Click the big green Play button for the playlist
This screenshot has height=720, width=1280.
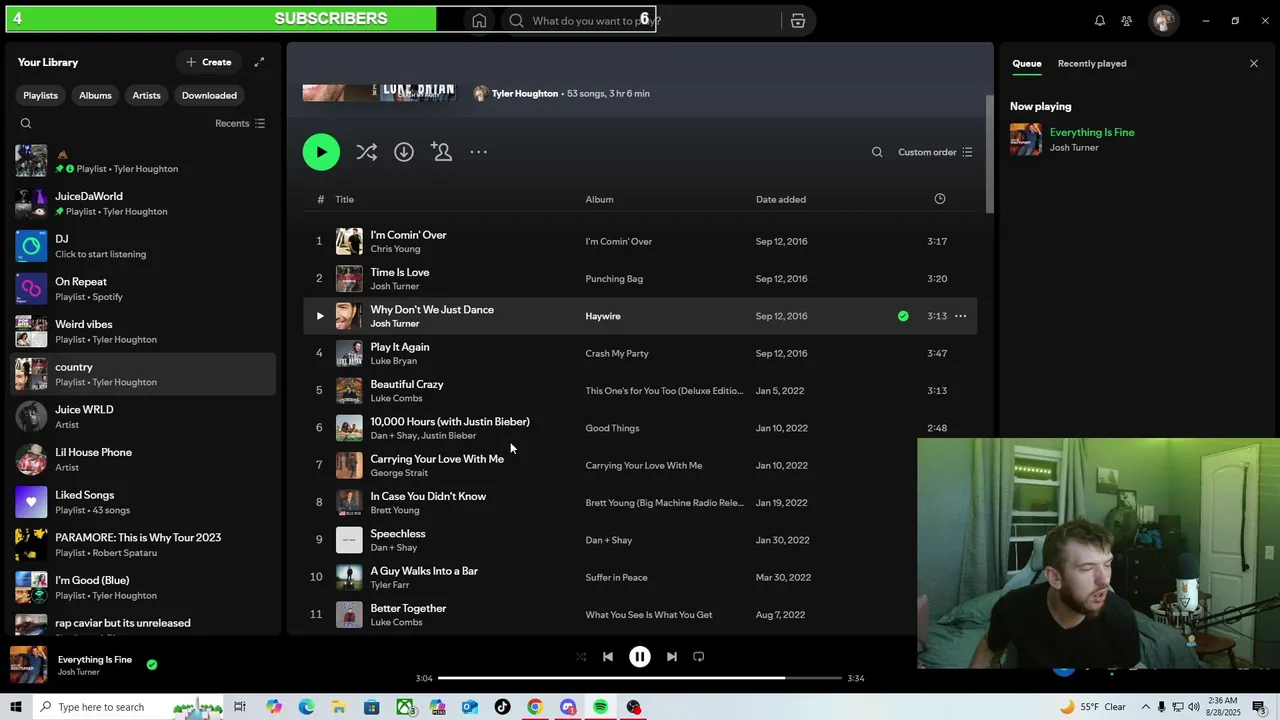(321, 152)
